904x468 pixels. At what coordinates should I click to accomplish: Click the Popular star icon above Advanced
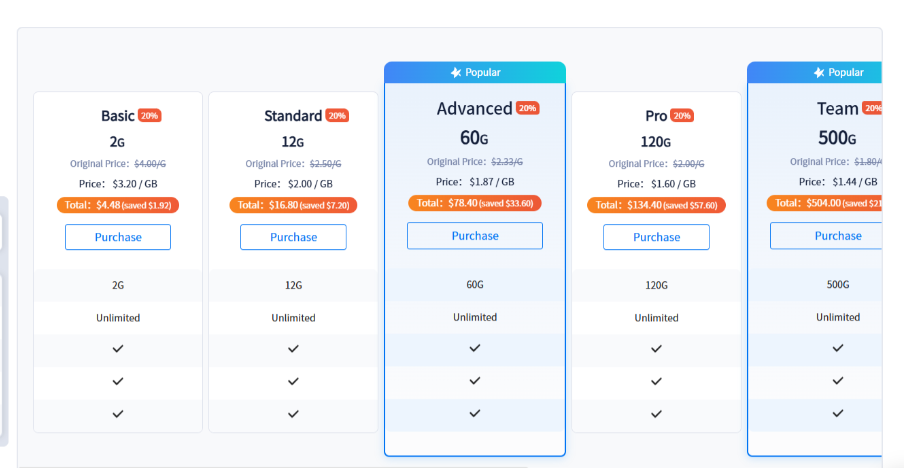(x=456, y=72)
